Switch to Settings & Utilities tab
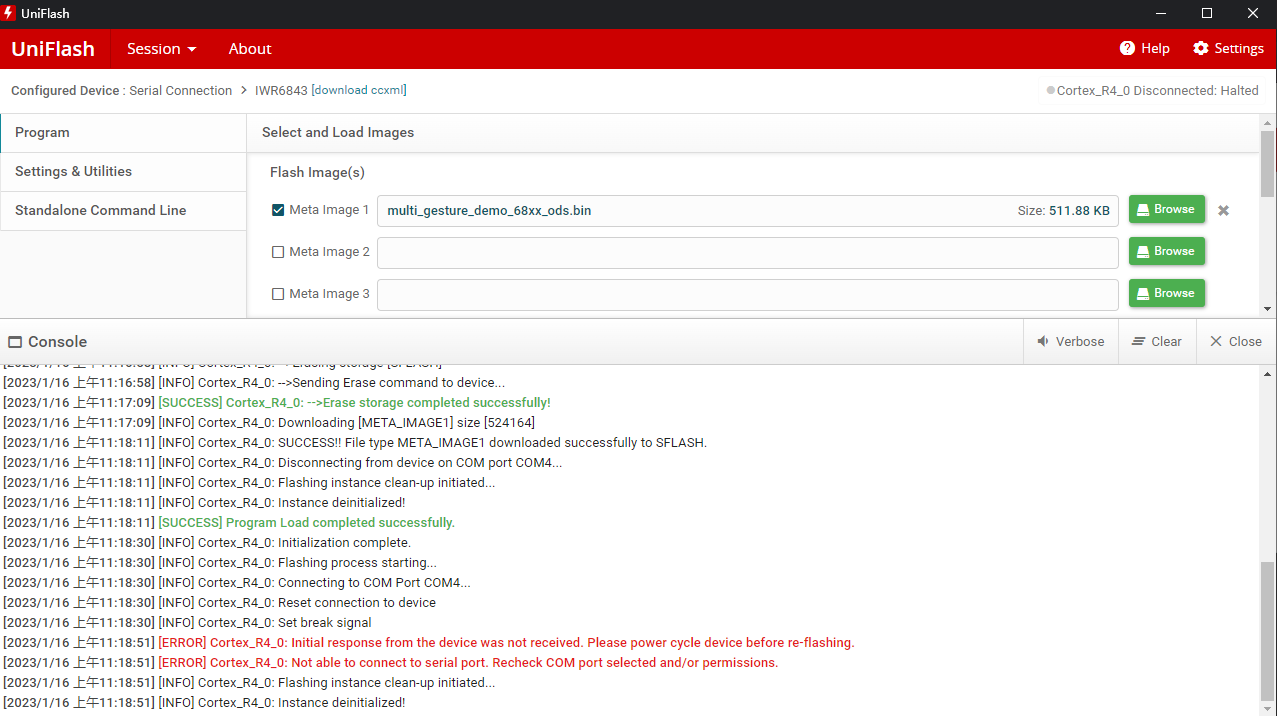1277x716 pixels. (123, 171)
